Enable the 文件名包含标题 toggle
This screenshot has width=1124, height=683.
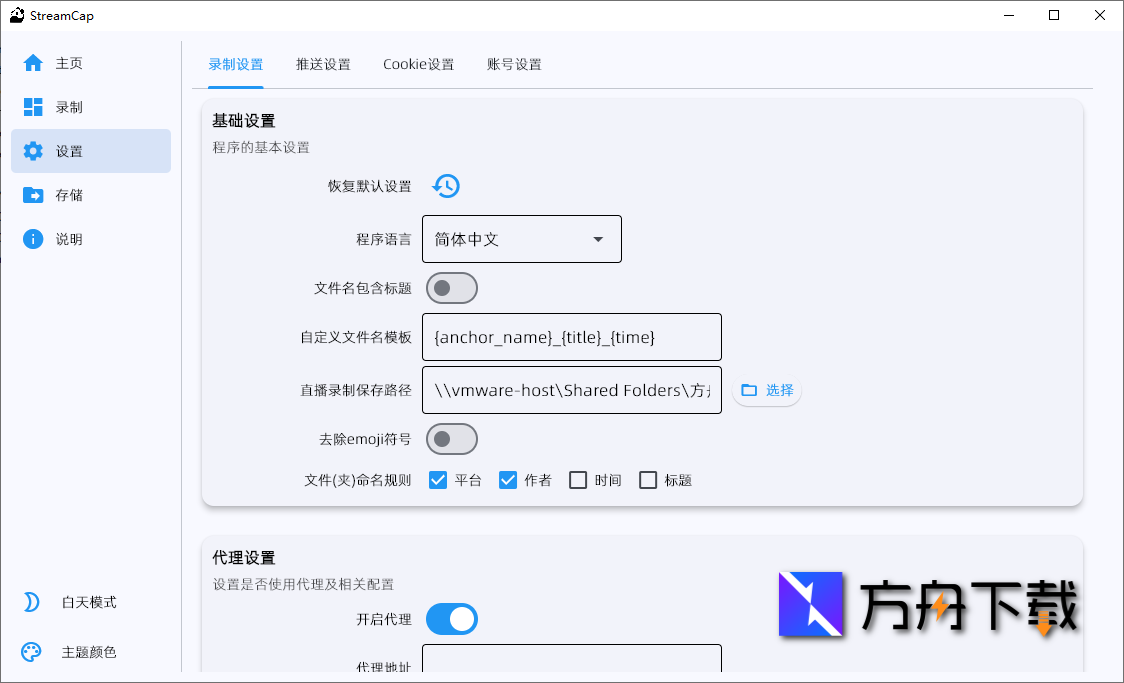(451, 288)
